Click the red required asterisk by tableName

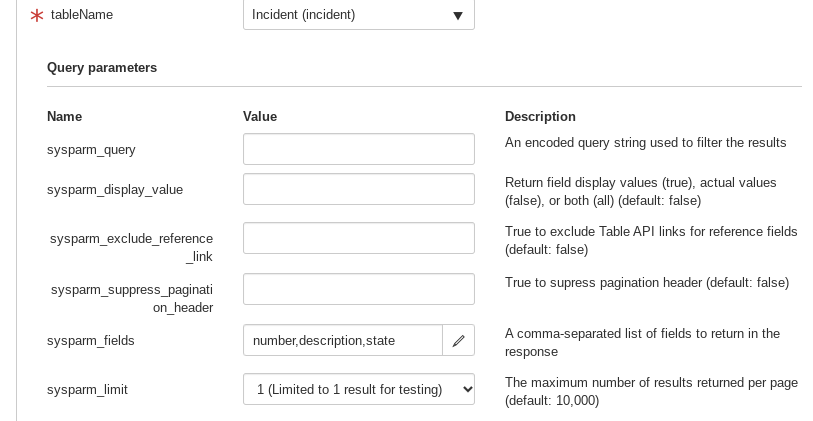click(x=37, y=16)
